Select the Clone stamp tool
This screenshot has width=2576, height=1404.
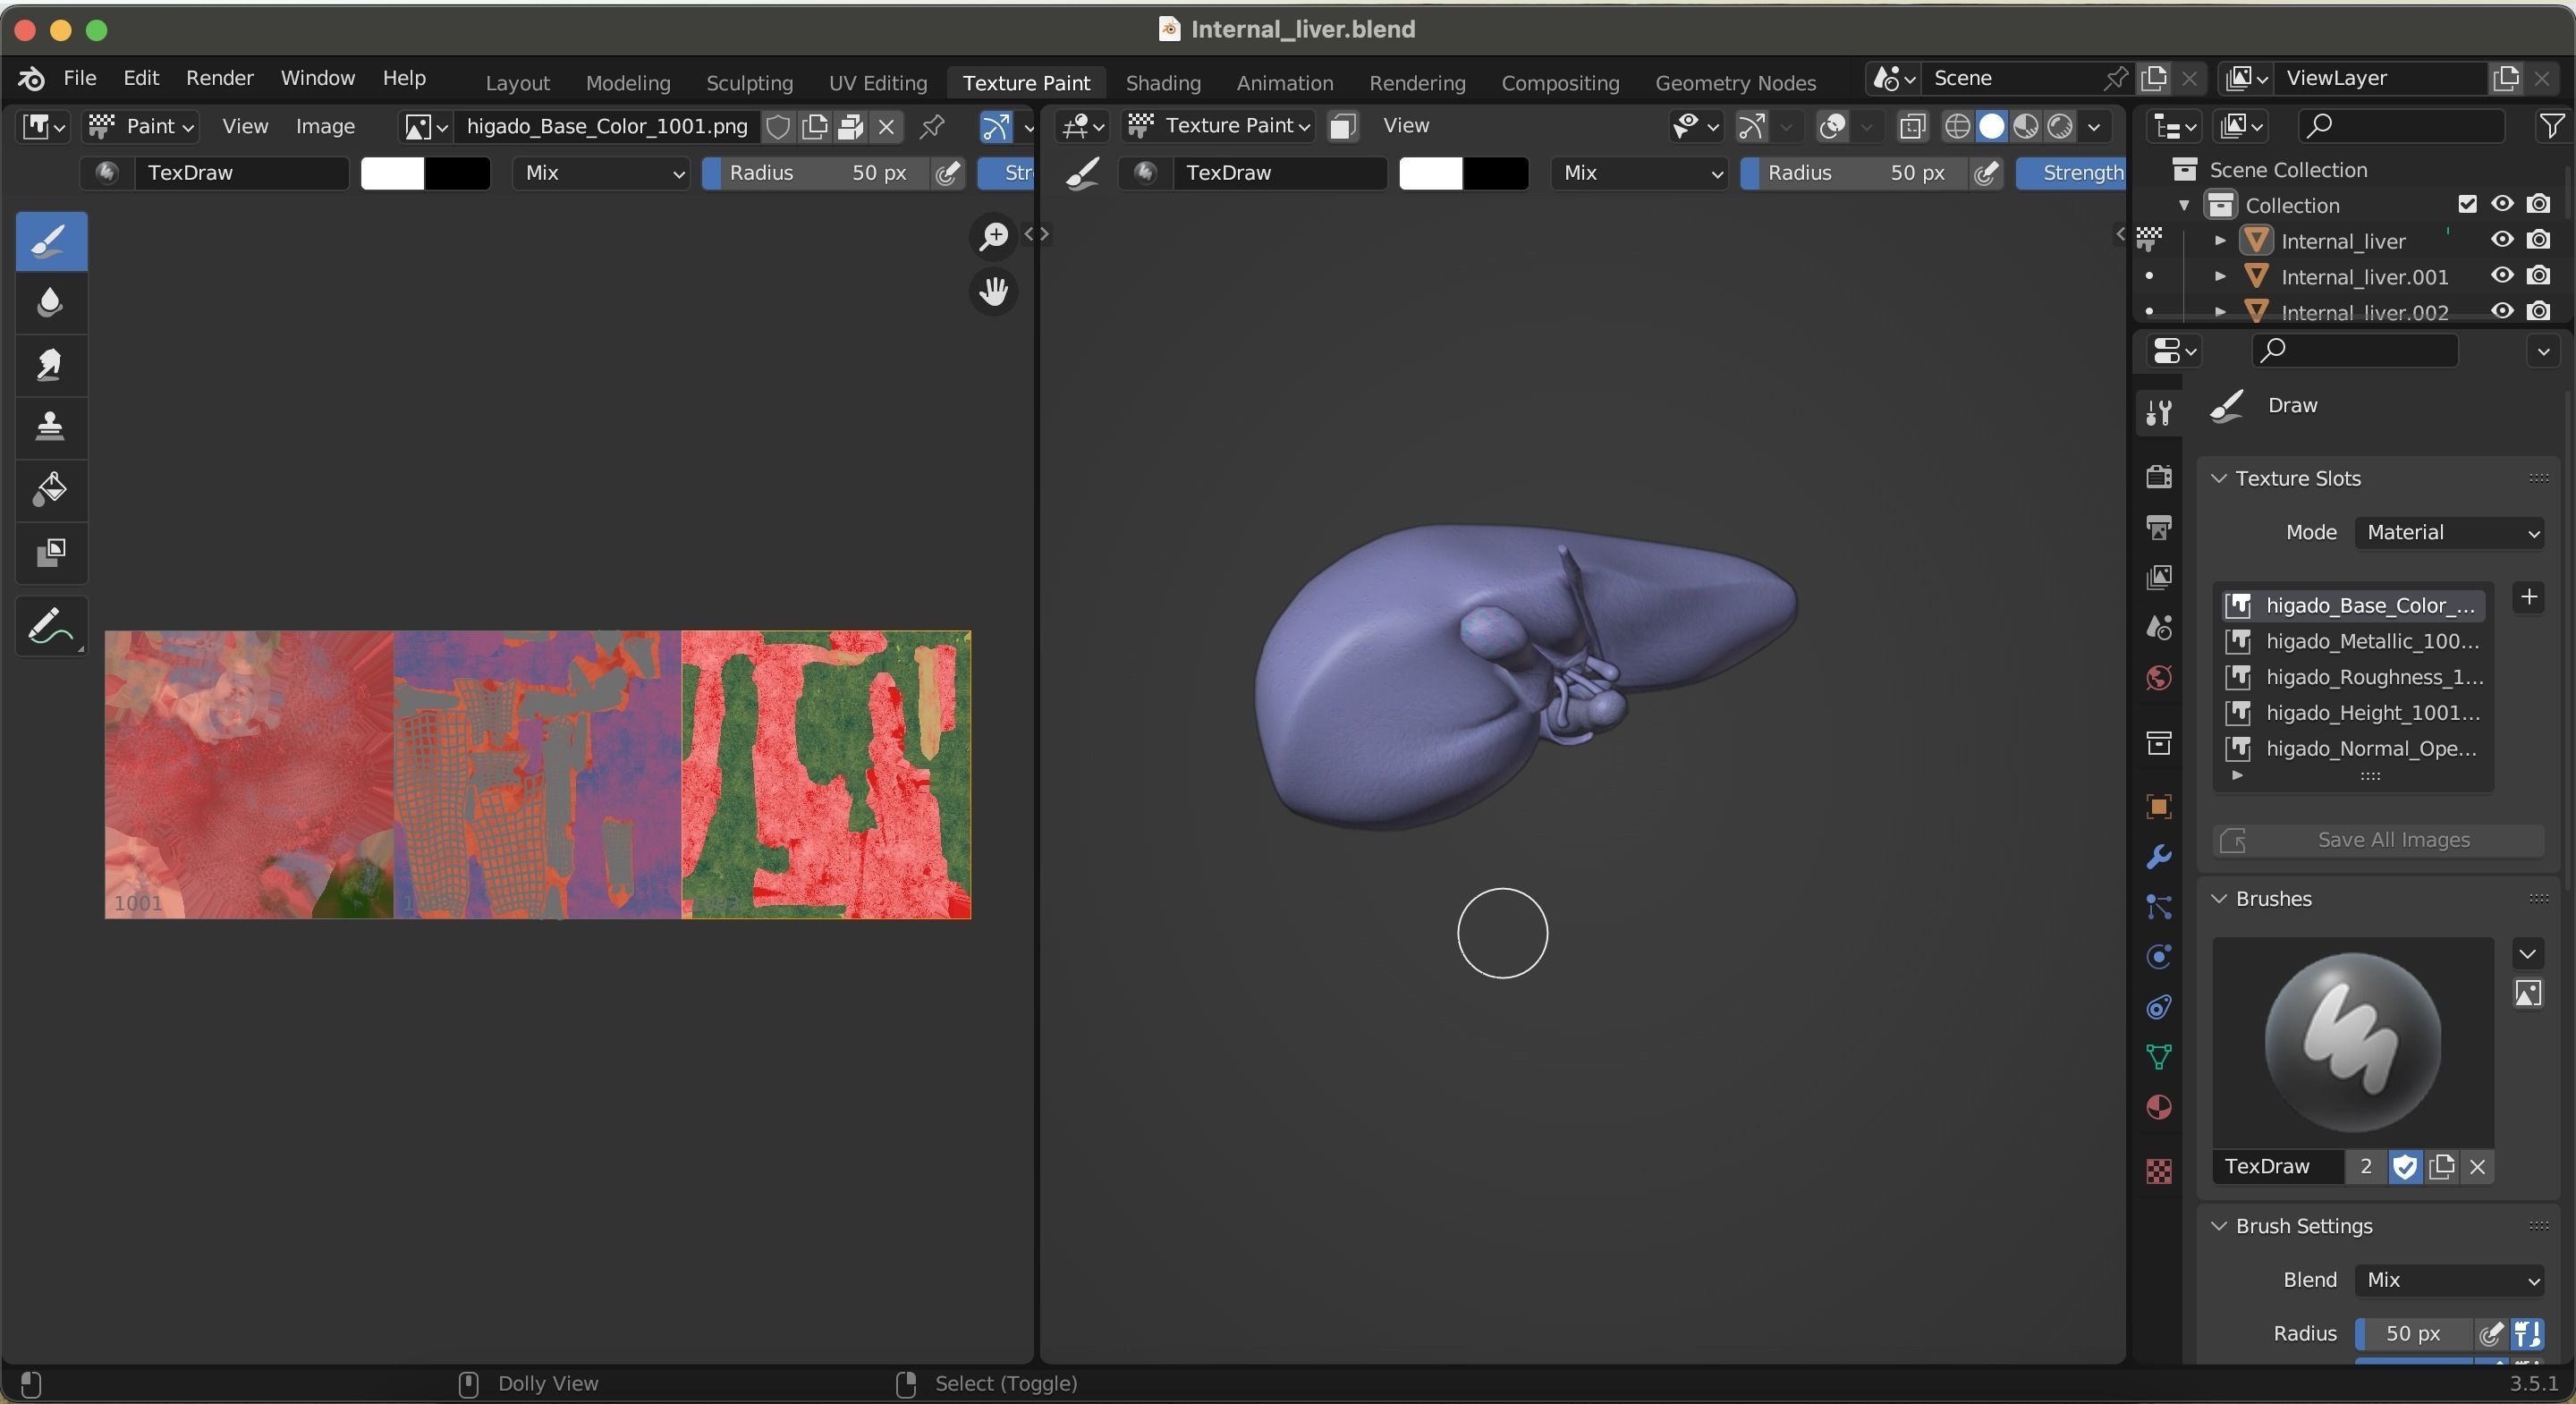tap(51, 426)
